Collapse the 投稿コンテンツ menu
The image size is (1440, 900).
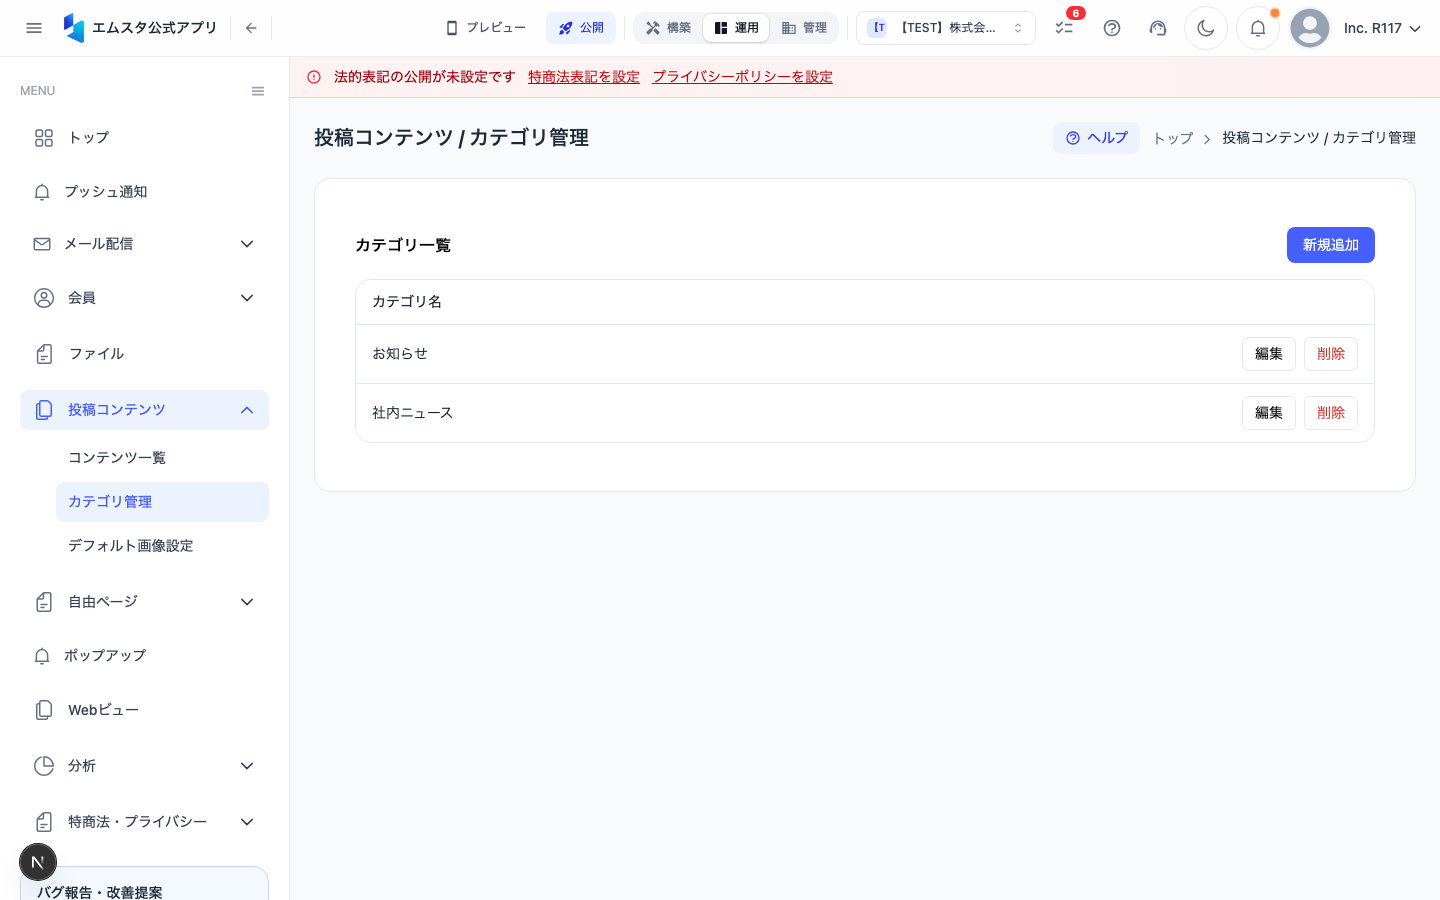coord(144,410)
